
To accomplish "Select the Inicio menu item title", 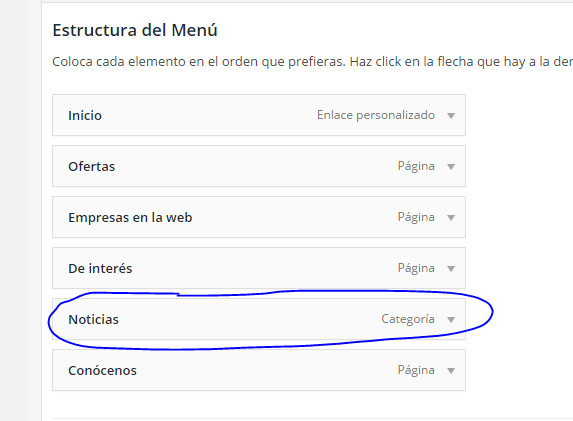I will (85, 115).
